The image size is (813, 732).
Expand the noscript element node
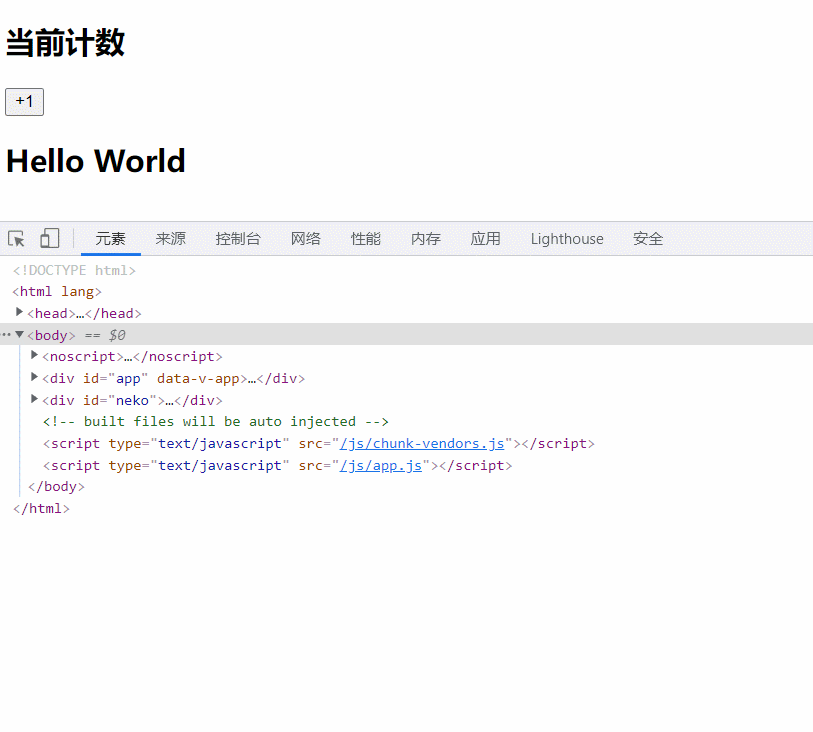34,356
